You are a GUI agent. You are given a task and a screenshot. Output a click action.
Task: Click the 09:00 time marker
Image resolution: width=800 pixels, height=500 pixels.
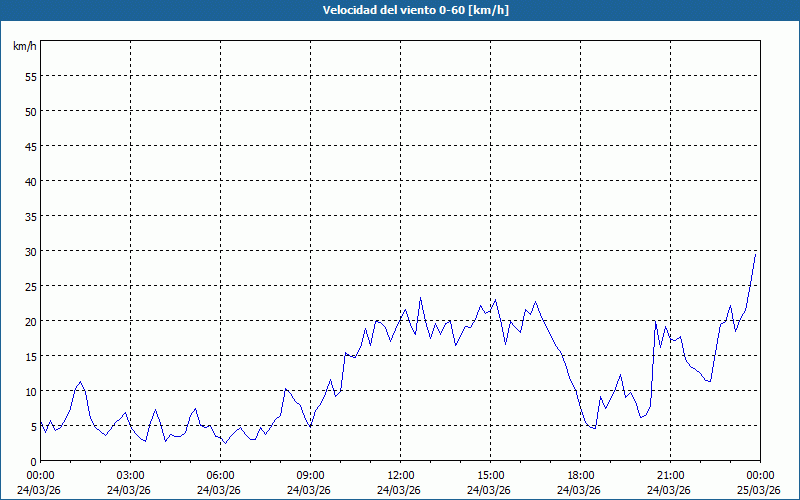tap(310, 475)
